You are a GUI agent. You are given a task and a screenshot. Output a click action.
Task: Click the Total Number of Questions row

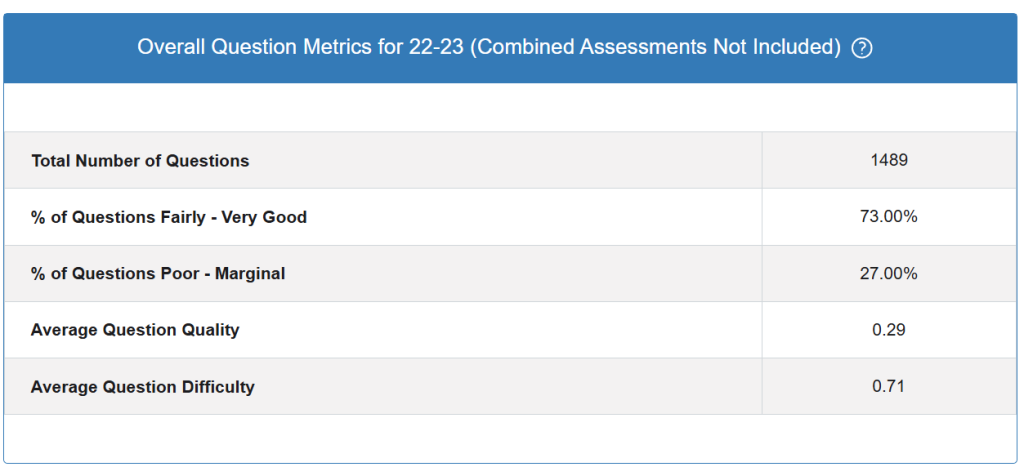pos(510,160)
